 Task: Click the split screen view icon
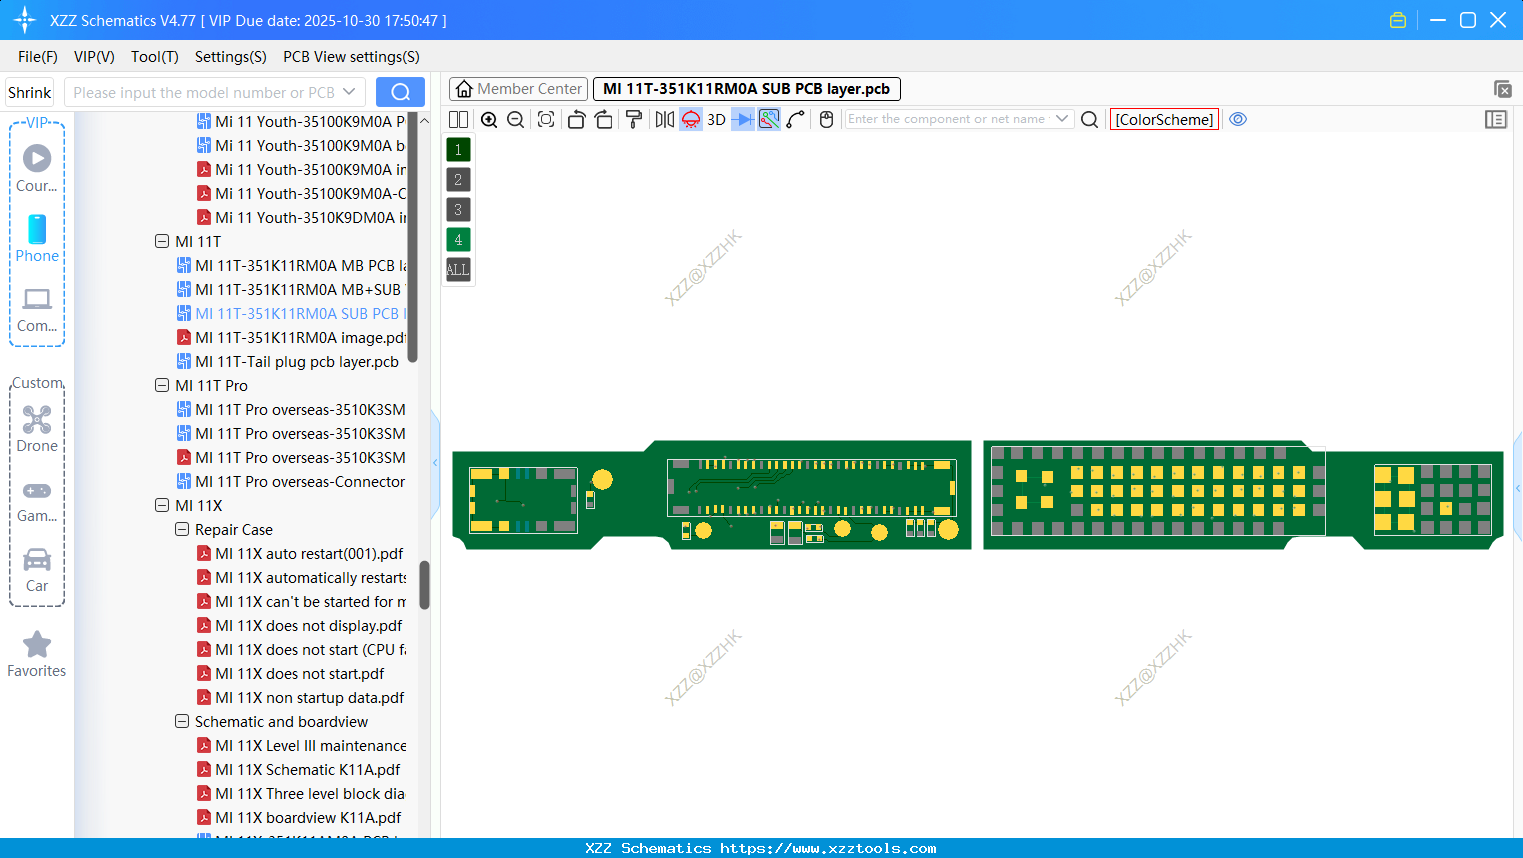(x=458, y=119)
